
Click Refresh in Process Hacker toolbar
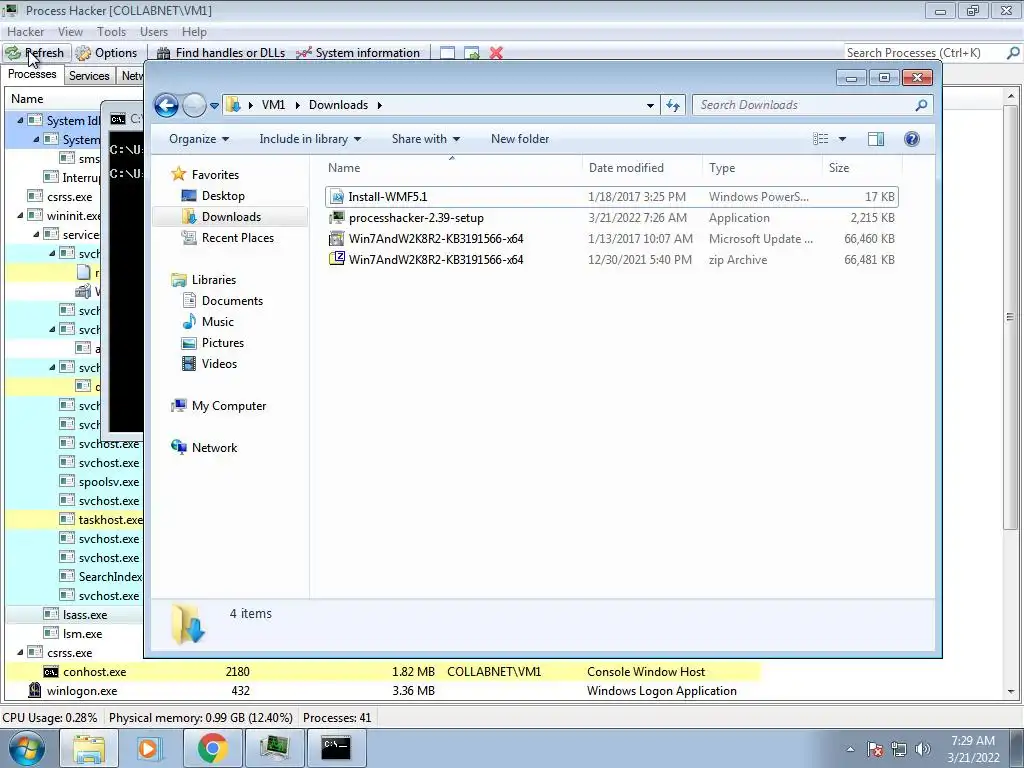click(35, 53)
